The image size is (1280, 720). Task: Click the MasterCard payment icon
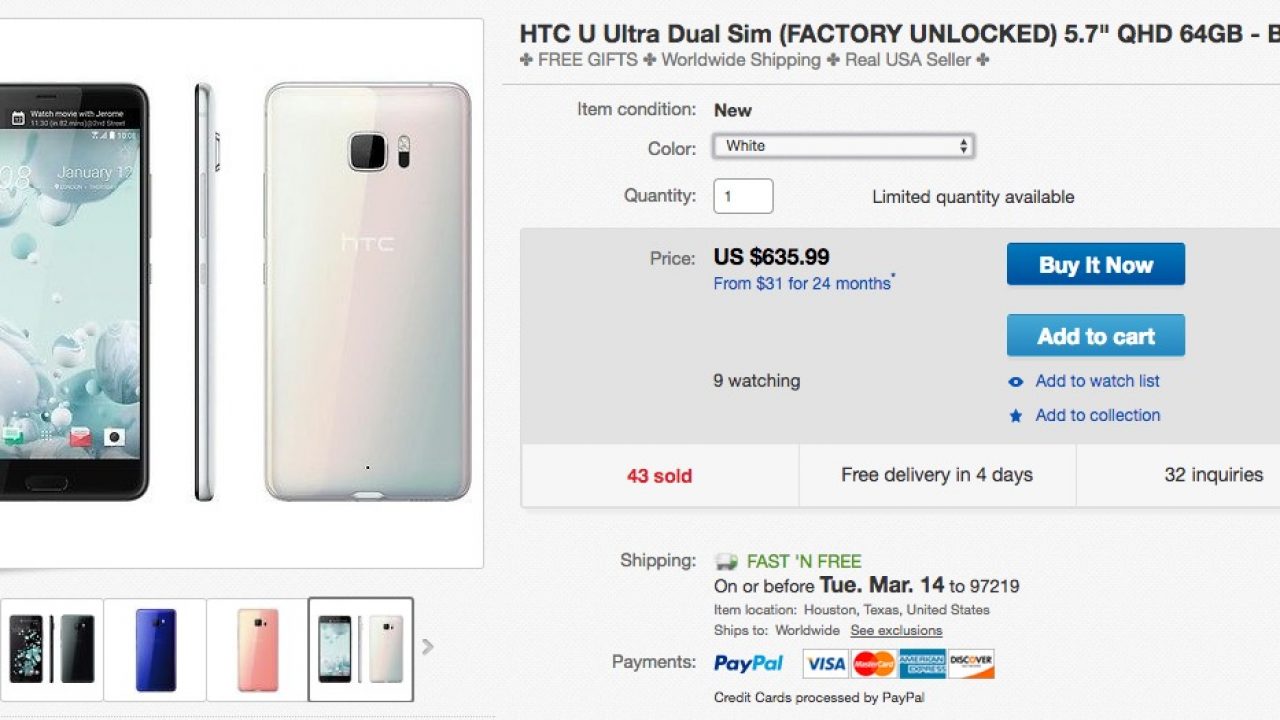coord(874,664)
